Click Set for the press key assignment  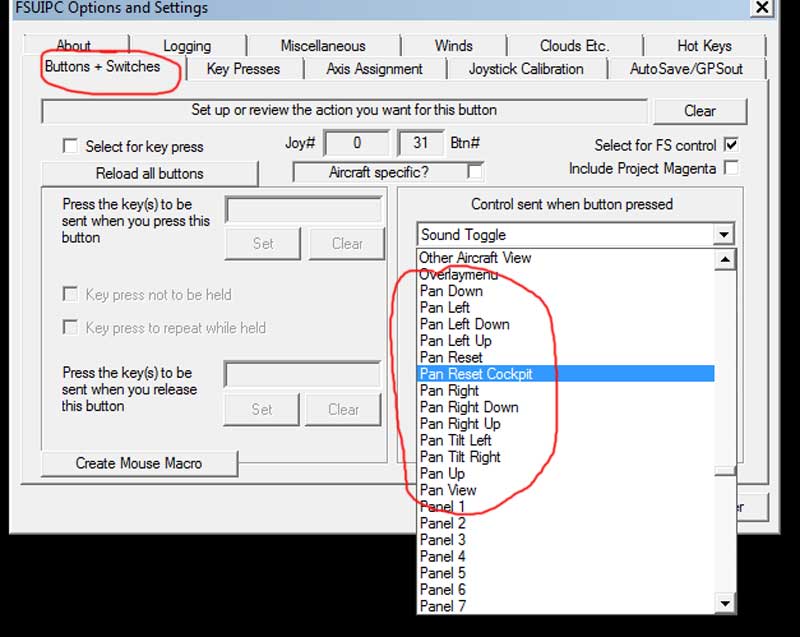[x=263, y=244]
